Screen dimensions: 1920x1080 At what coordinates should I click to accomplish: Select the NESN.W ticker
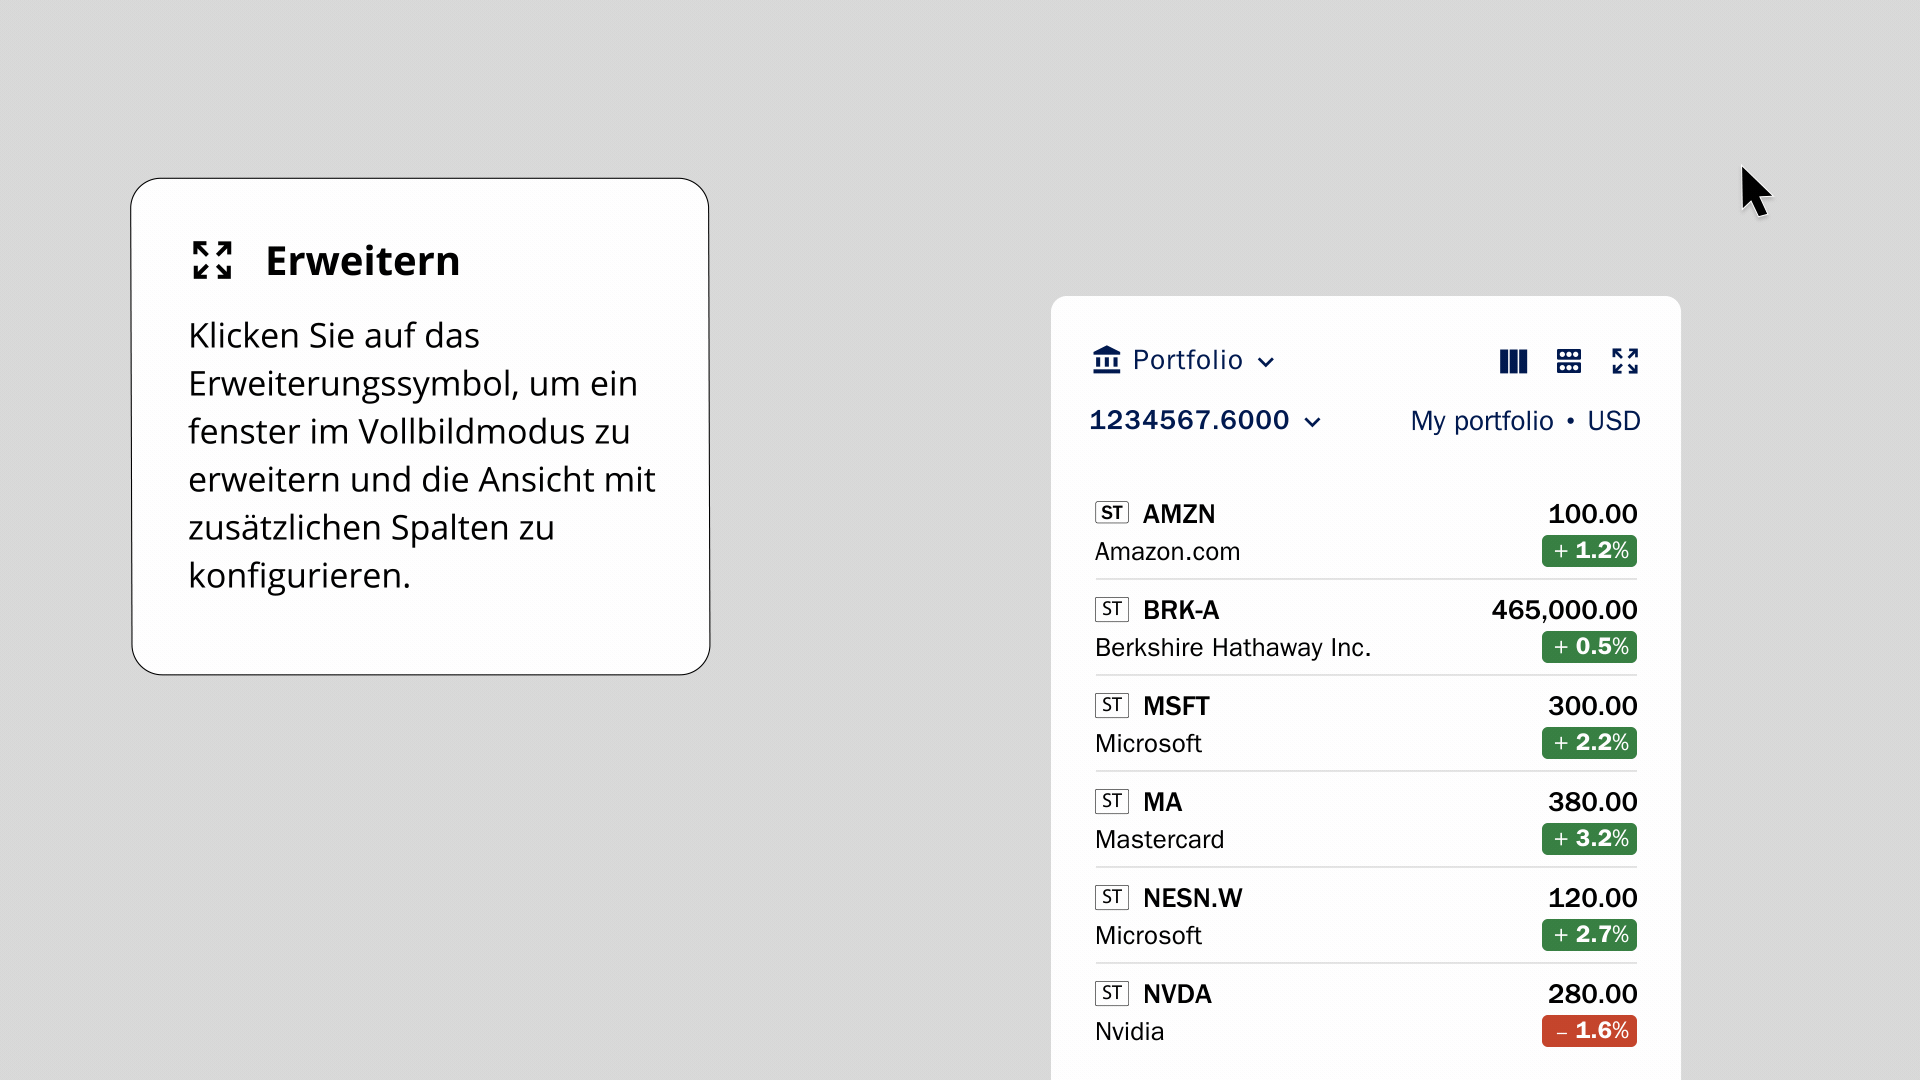click(x=1192, y=898)
